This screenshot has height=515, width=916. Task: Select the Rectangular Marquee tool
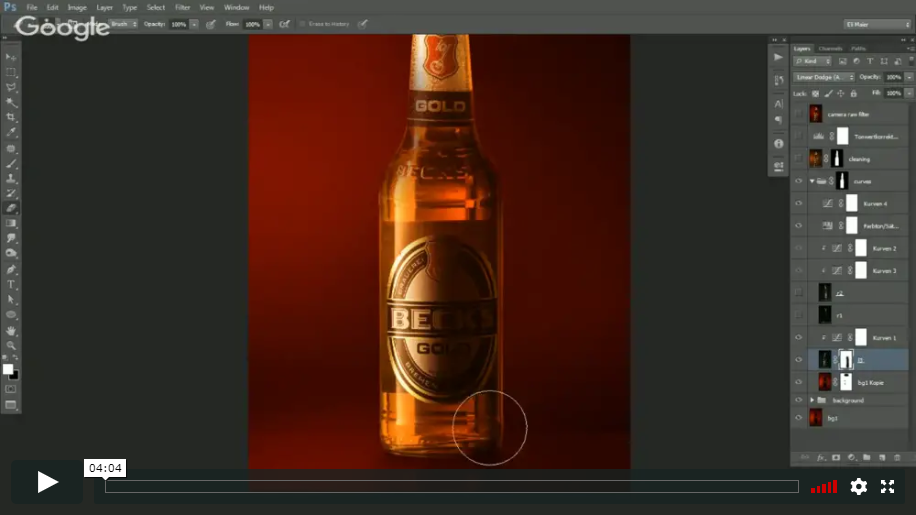[11, 72]
